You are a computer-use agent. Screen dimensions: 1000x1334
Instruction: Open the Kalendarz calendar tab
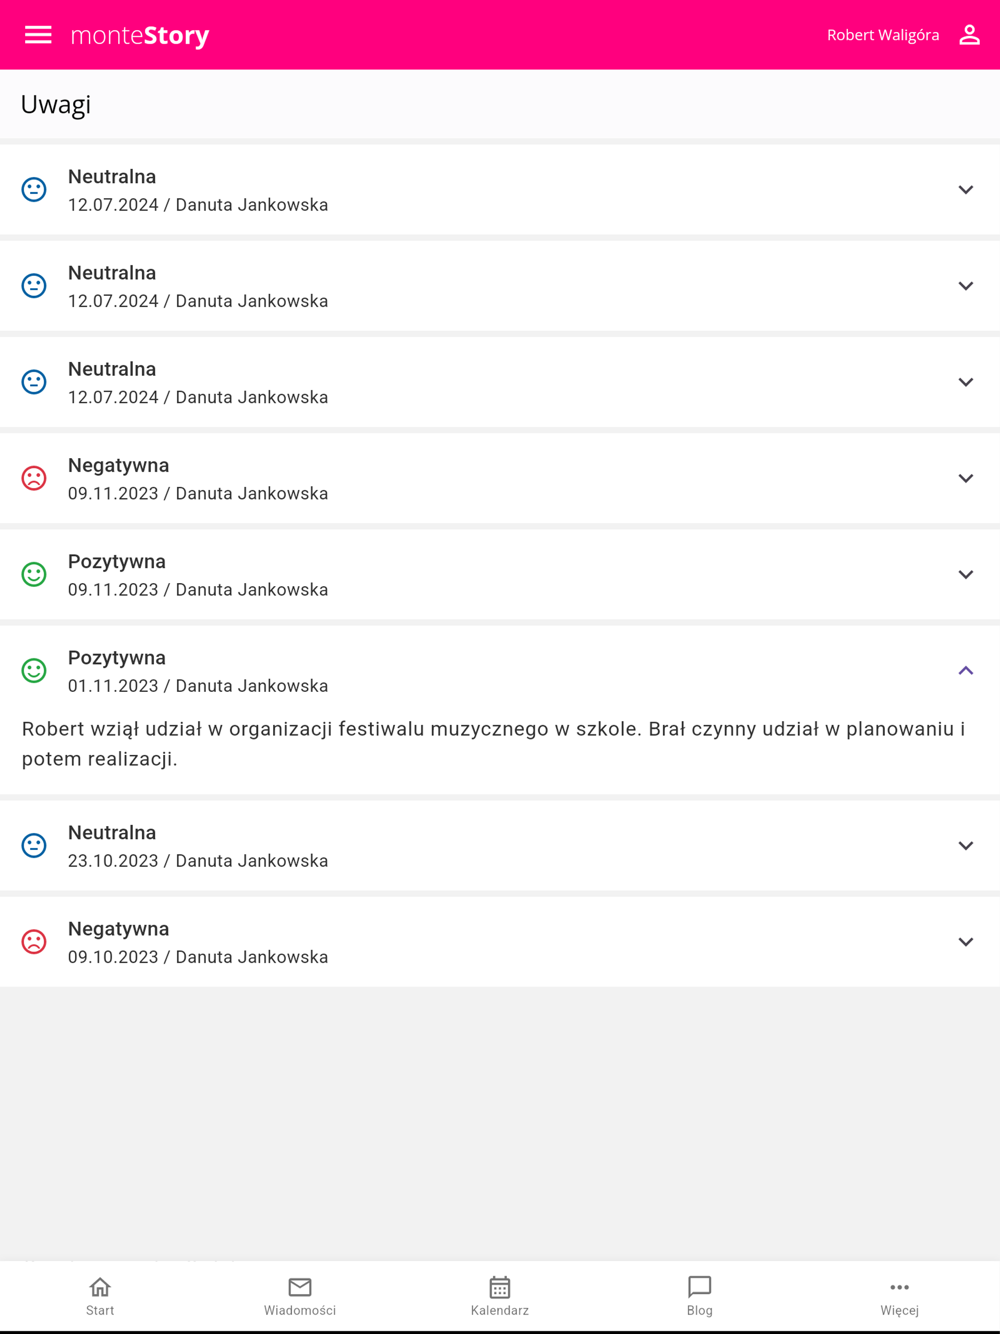(500, 1296)
